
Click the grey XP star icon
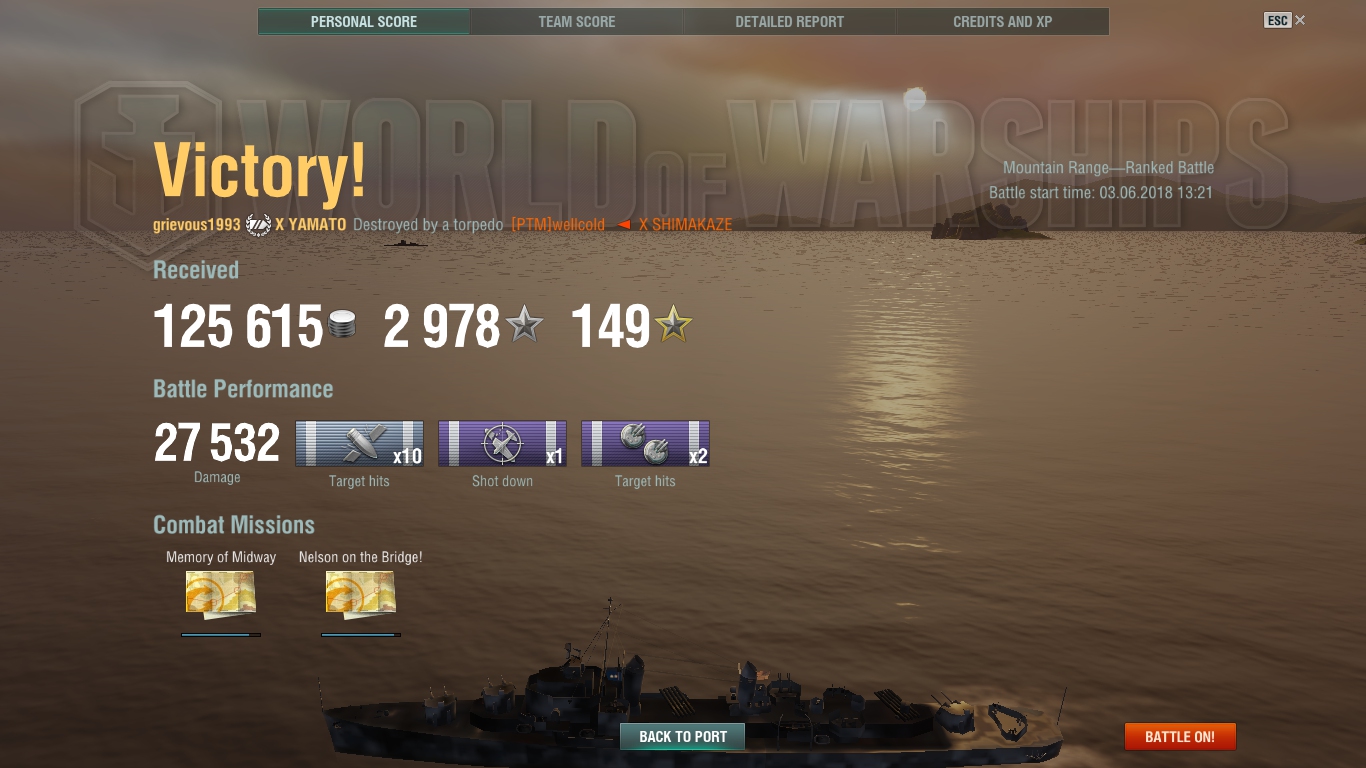click(x=524, y=325)
